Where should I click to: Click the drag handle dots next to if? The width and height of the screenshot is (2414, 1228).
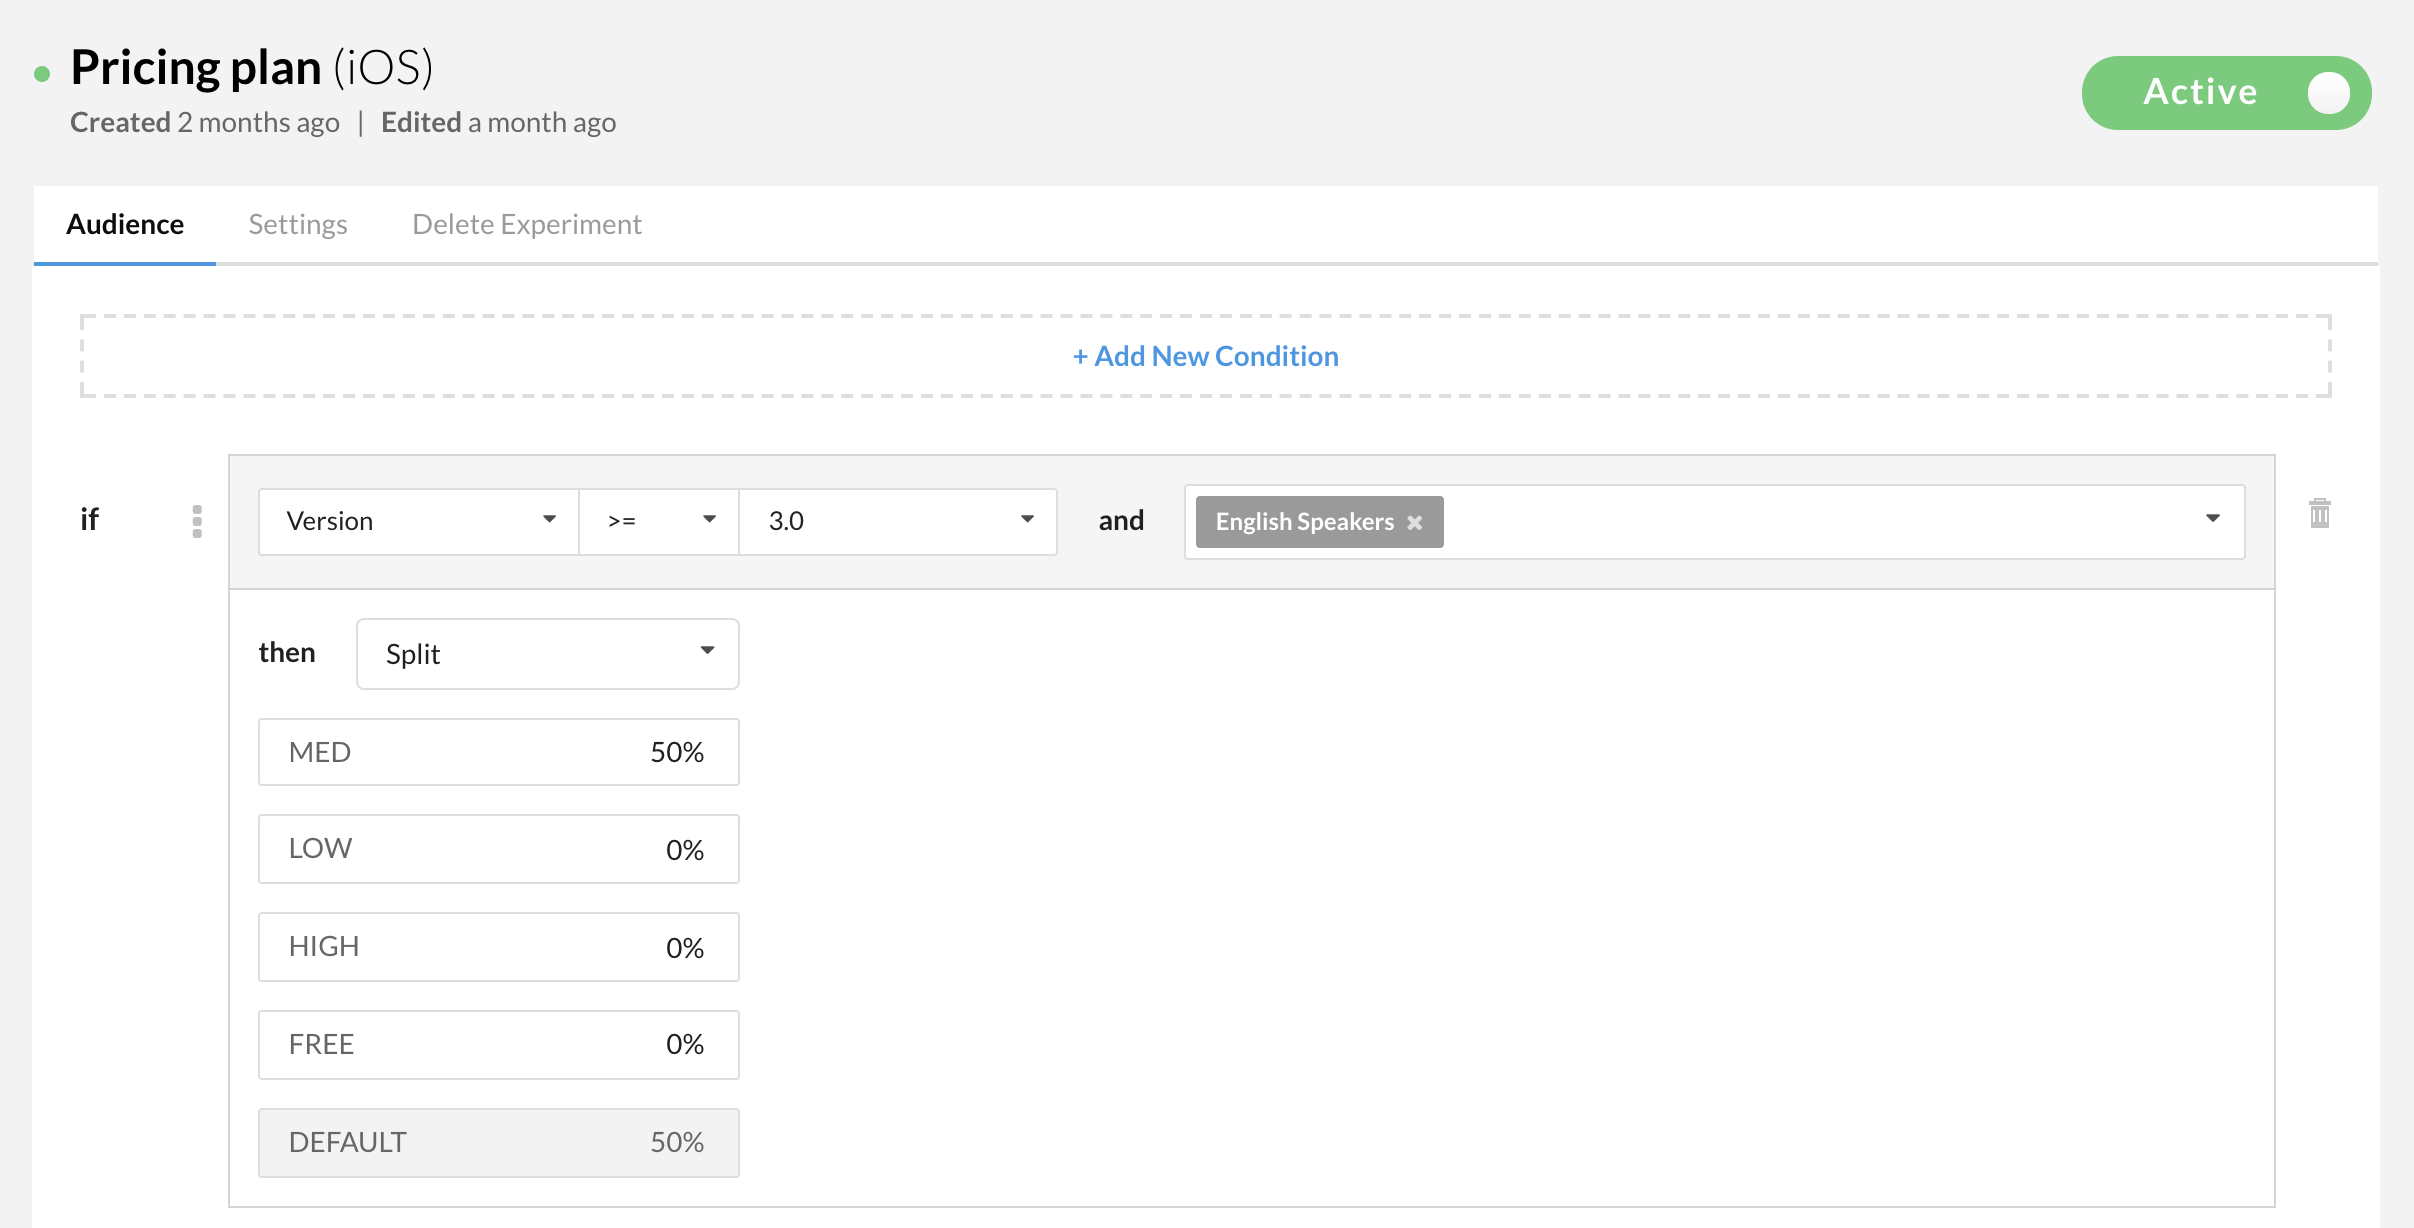[197, 521]
